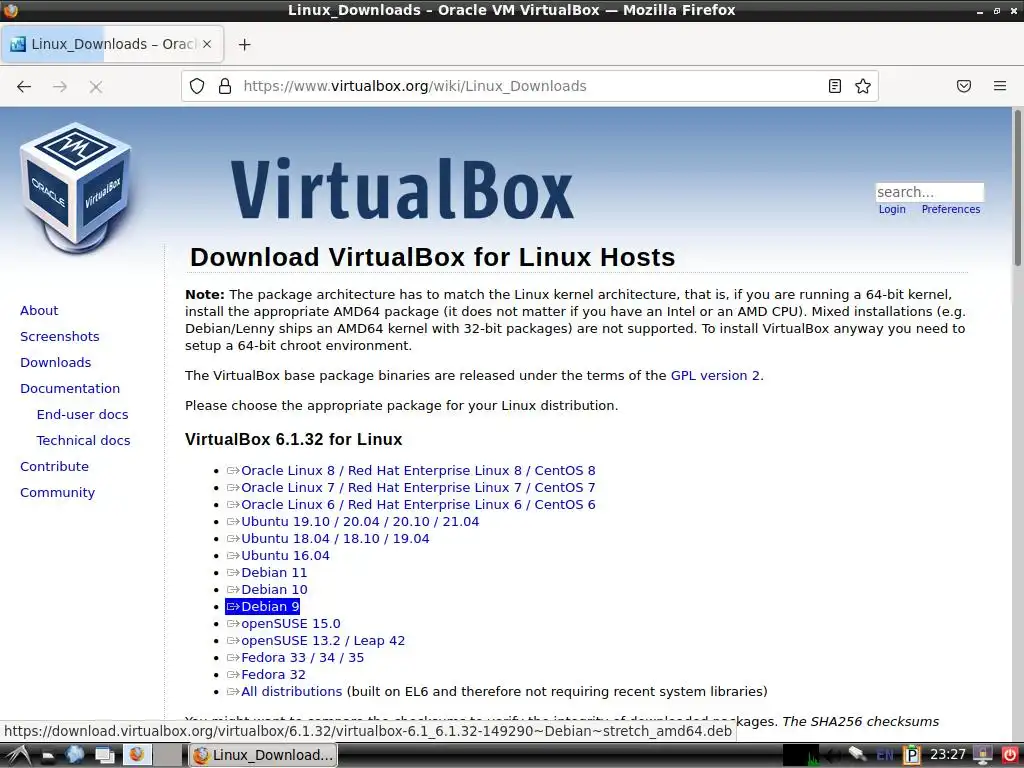Close the Linux_Downloads tab
This screenshot has height=768, width=1024.
[206, 44]
